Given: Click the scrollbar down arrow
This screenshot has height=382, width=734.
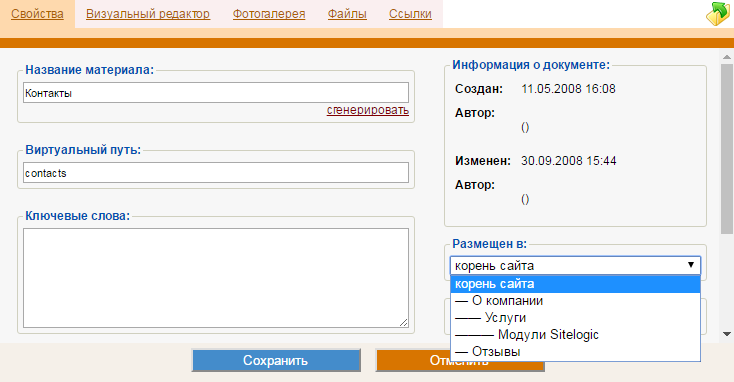Looking at the screenshot, I should pos(727,334).
